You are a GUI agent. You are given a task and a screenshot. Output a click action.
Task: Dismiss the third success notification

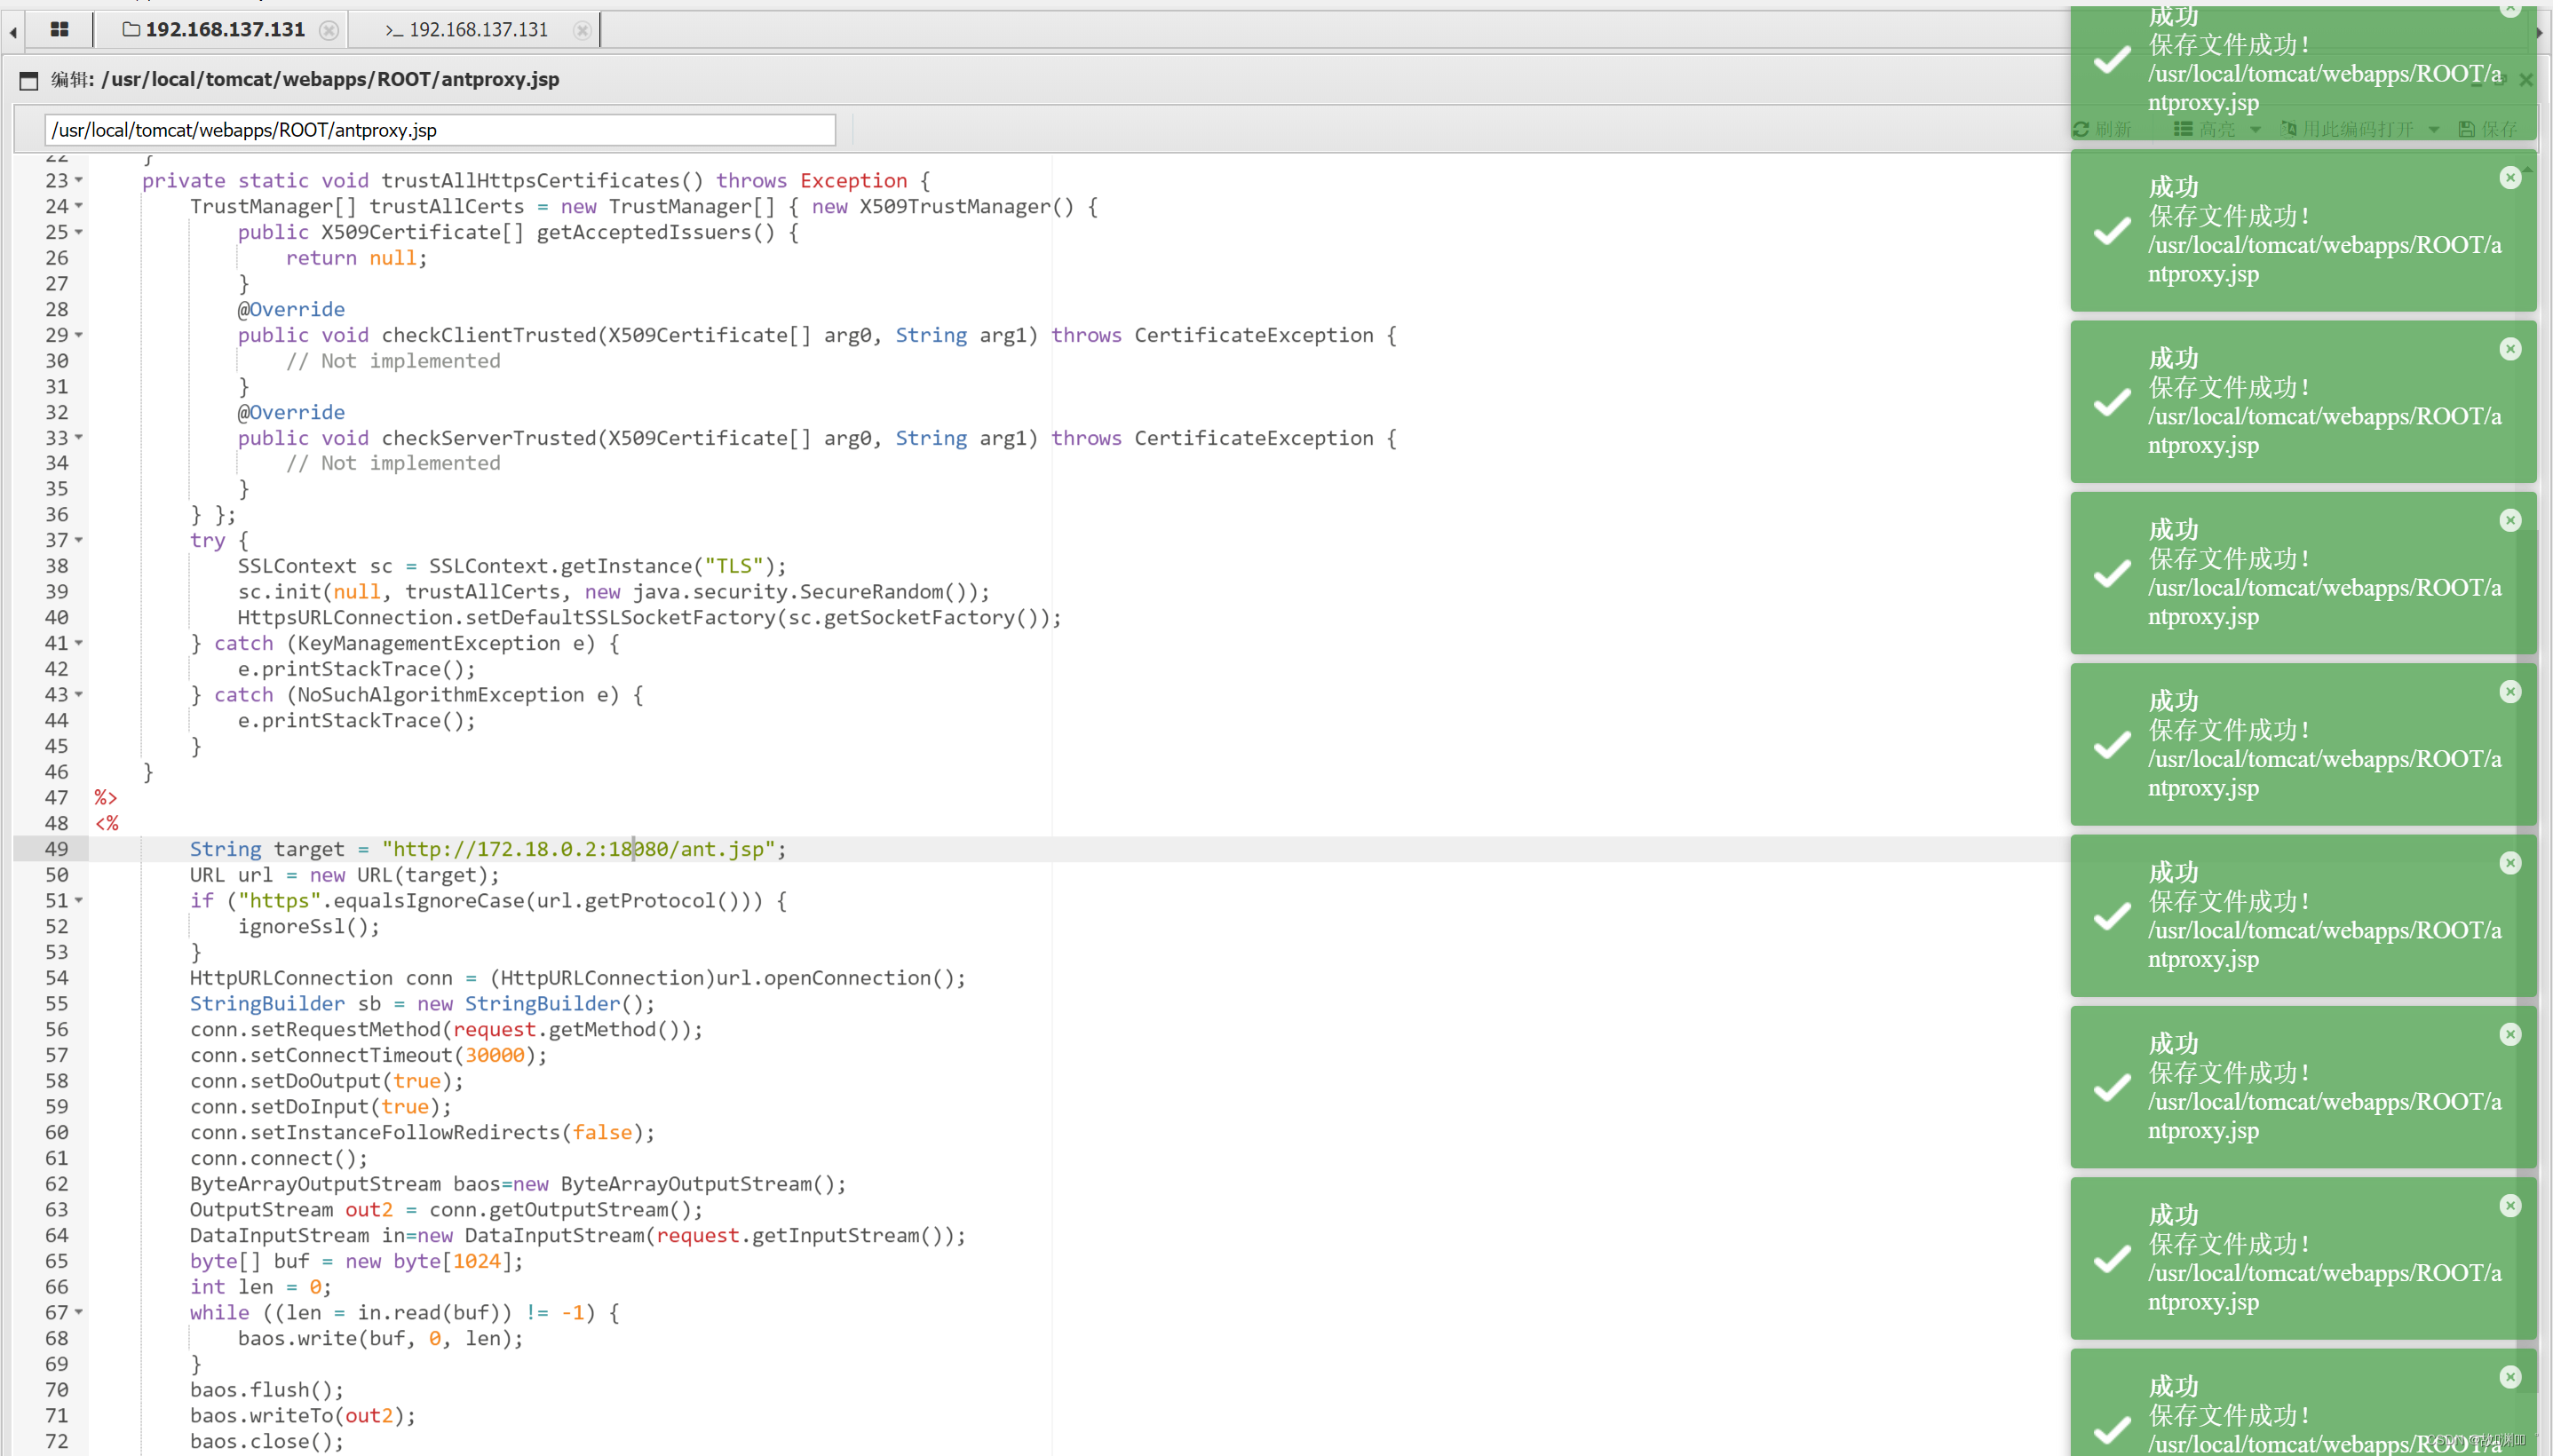tap(2509, 349)
